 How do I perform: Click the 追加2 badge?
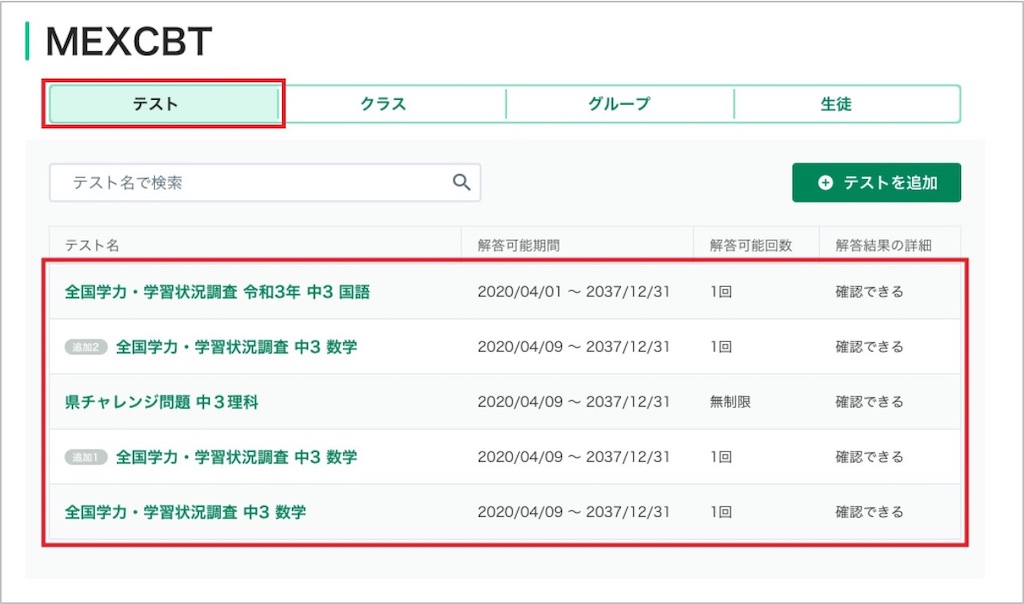click(86, 347)
